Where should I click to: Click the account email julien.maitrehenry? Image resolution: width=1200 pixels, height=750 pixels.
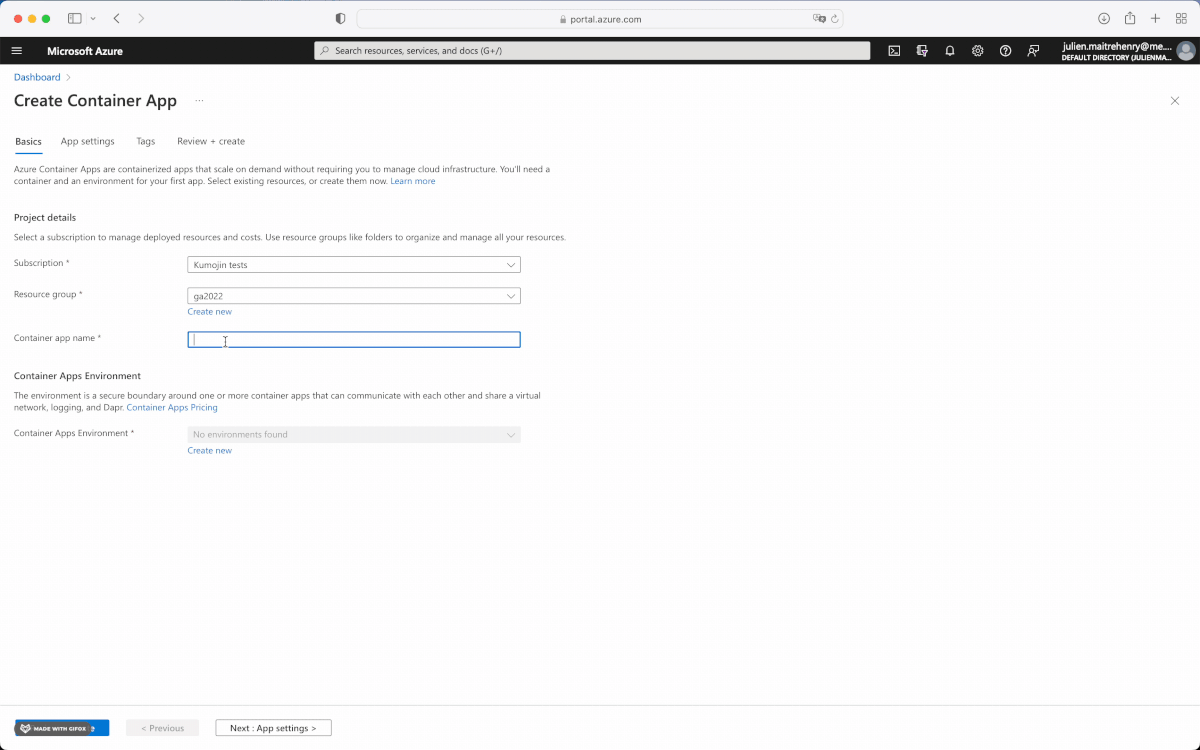[x=1116, y=46]
